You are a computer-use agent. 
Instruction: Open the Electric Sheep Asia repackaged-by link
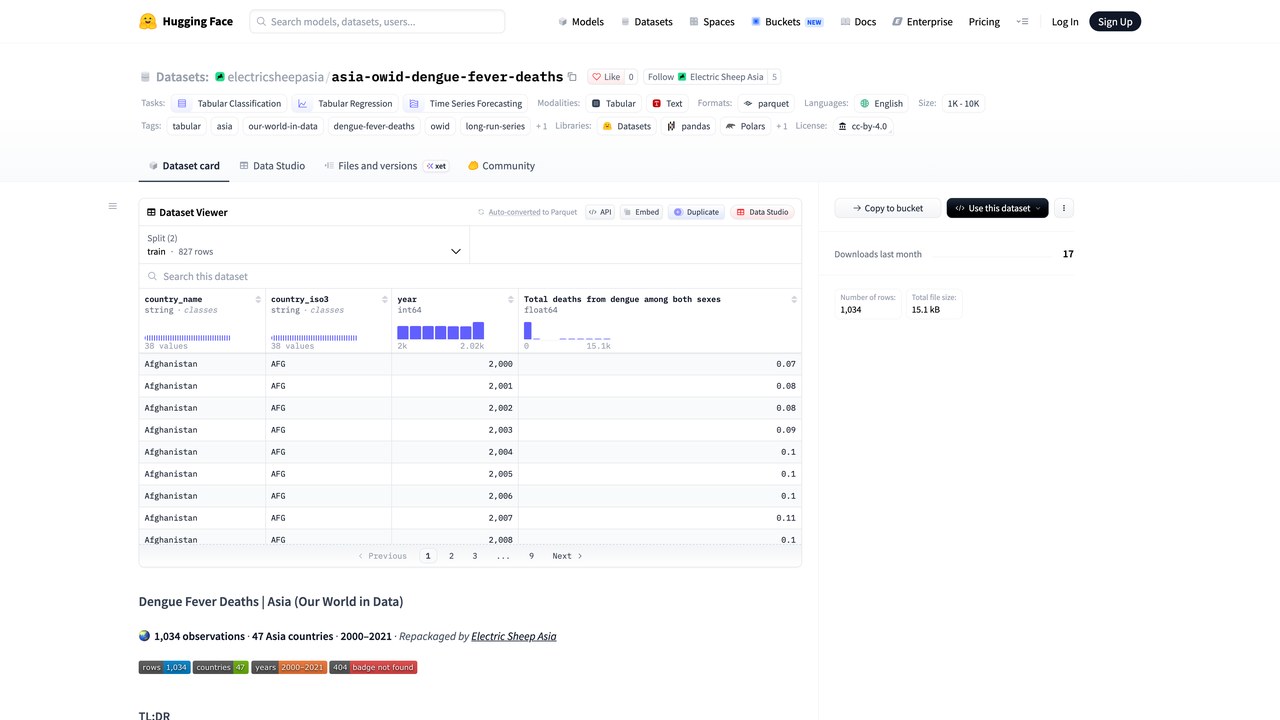[514, 636]
